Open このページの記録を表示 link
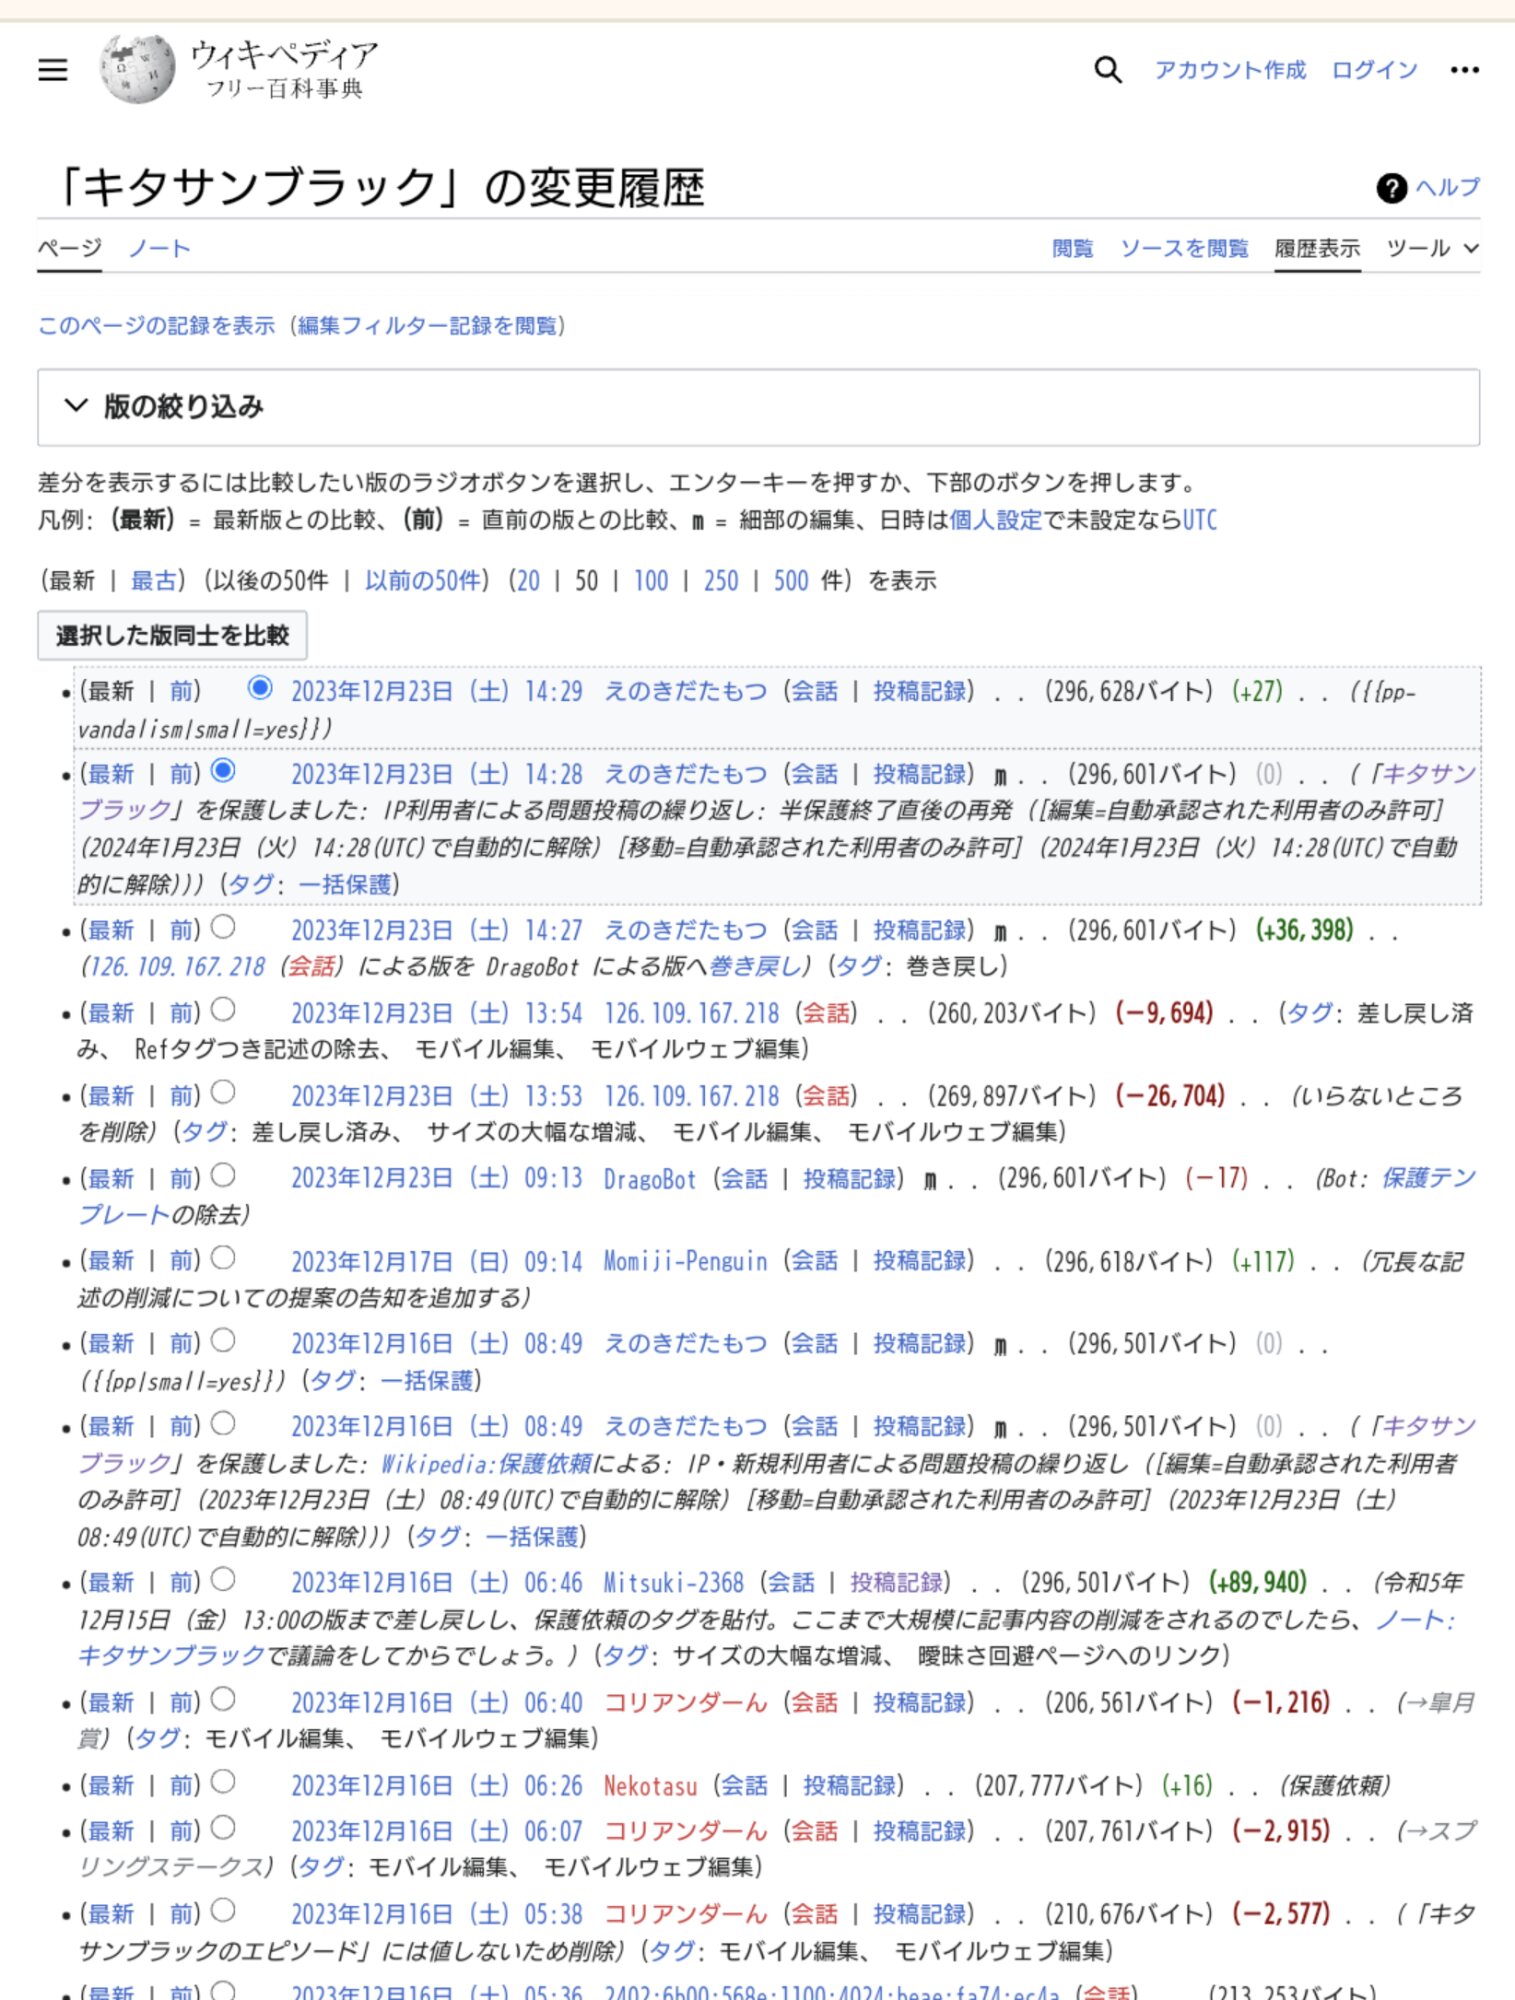 click(x=156, y=326)
